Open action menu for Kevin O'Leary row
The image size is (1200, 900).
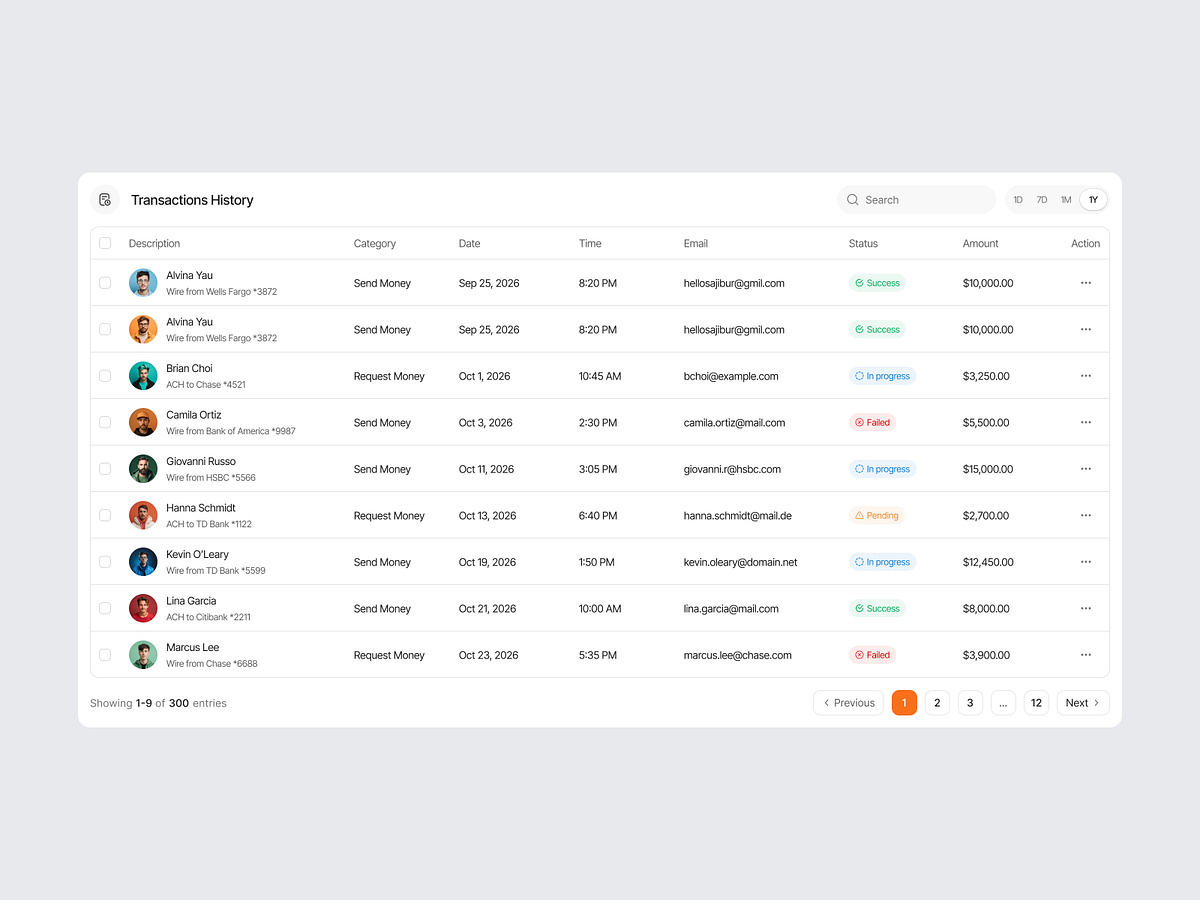(x=1086, y=562)
